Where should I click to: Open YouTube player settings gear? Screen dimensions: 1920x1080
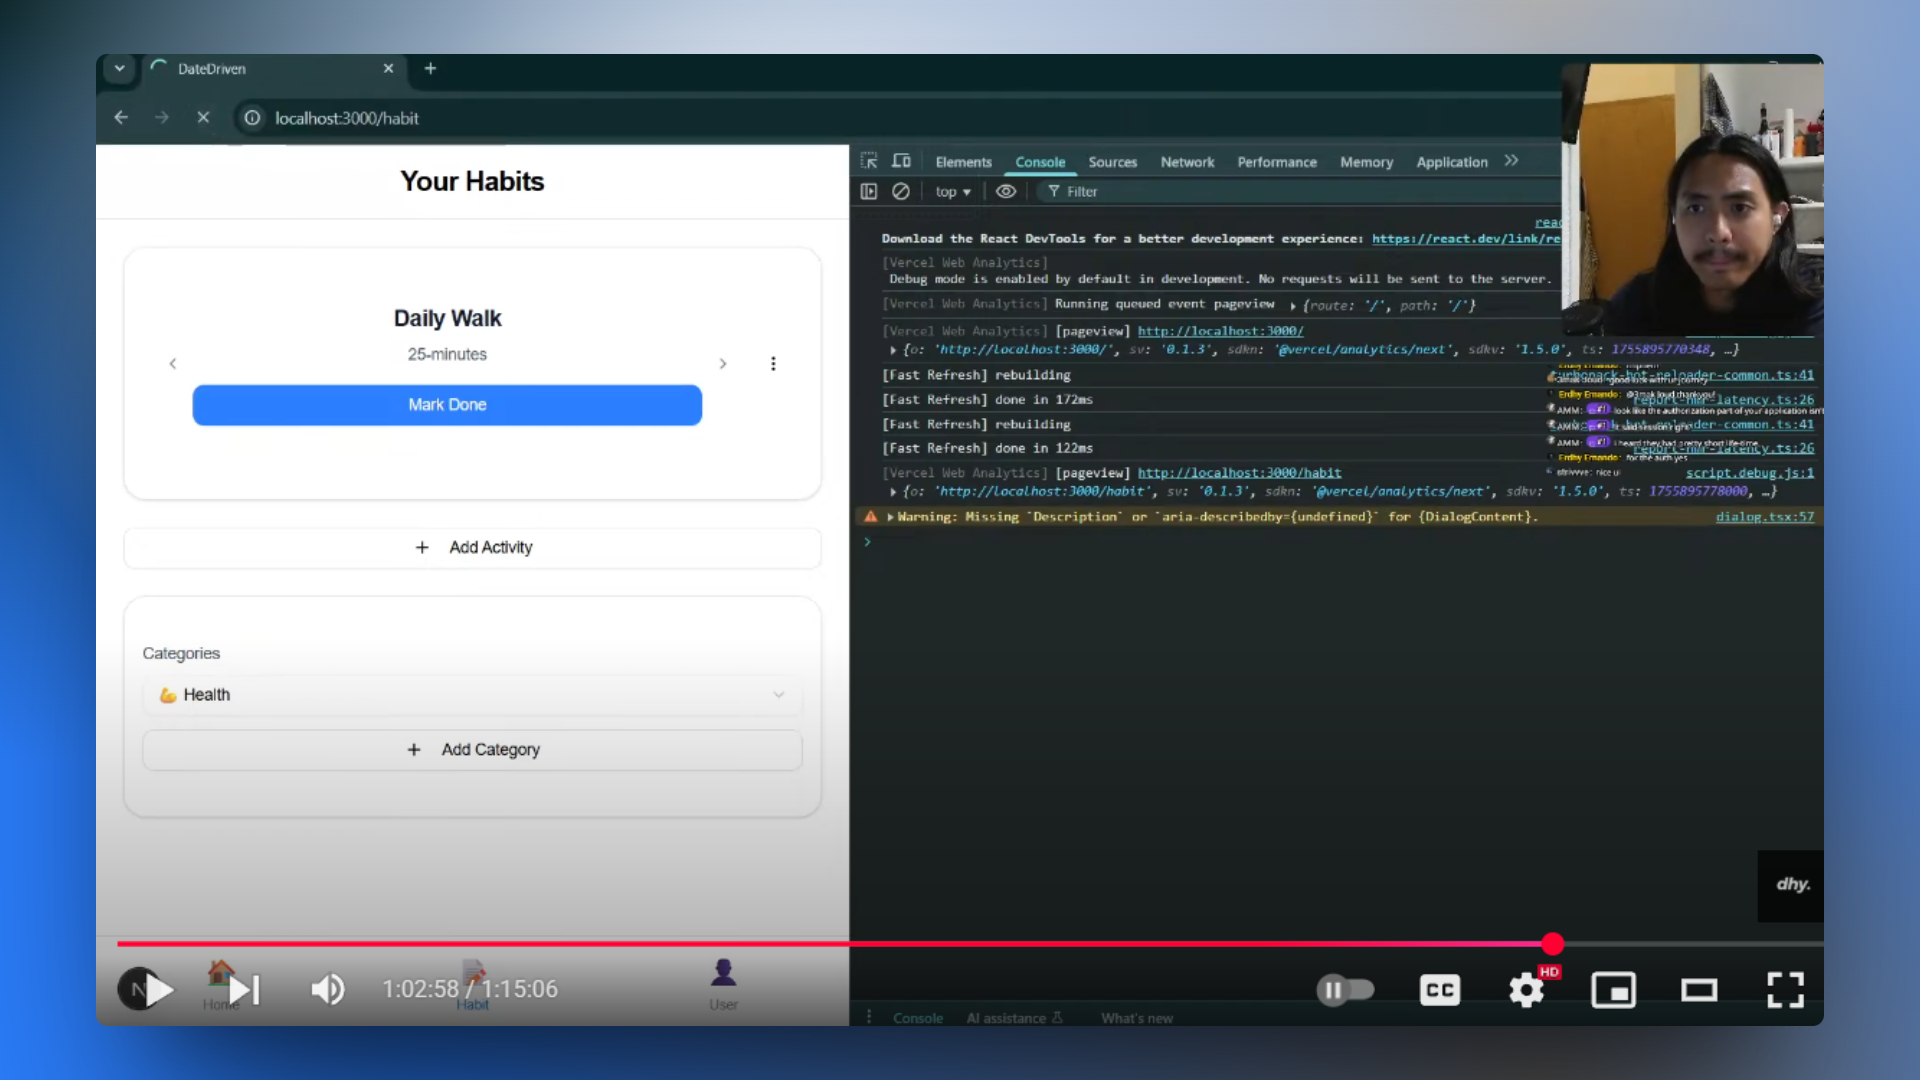[1526, 990]
